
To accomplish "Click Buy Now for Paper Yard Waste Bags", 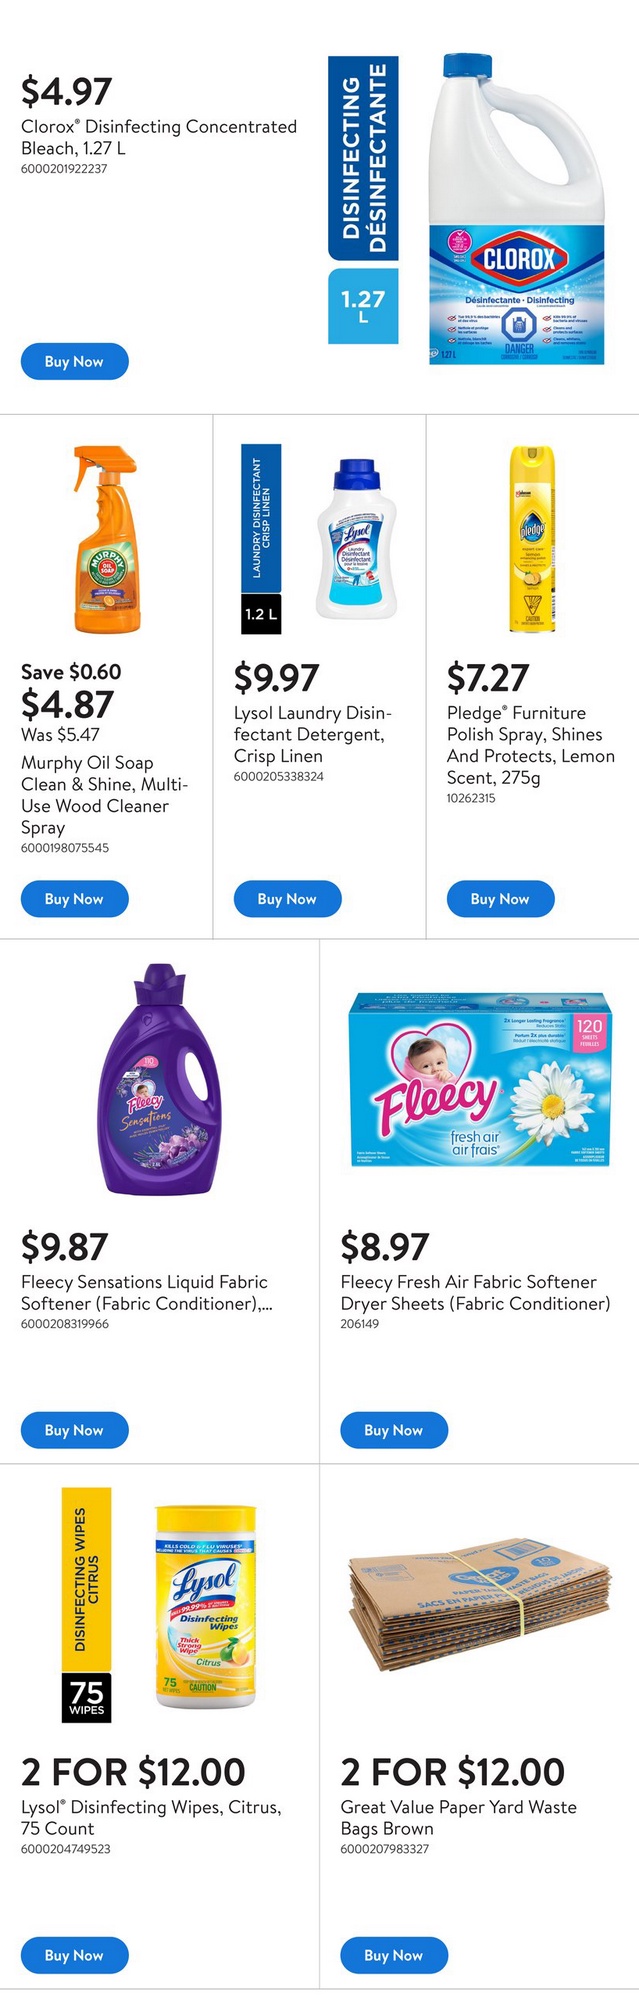I will point(394,1955).
